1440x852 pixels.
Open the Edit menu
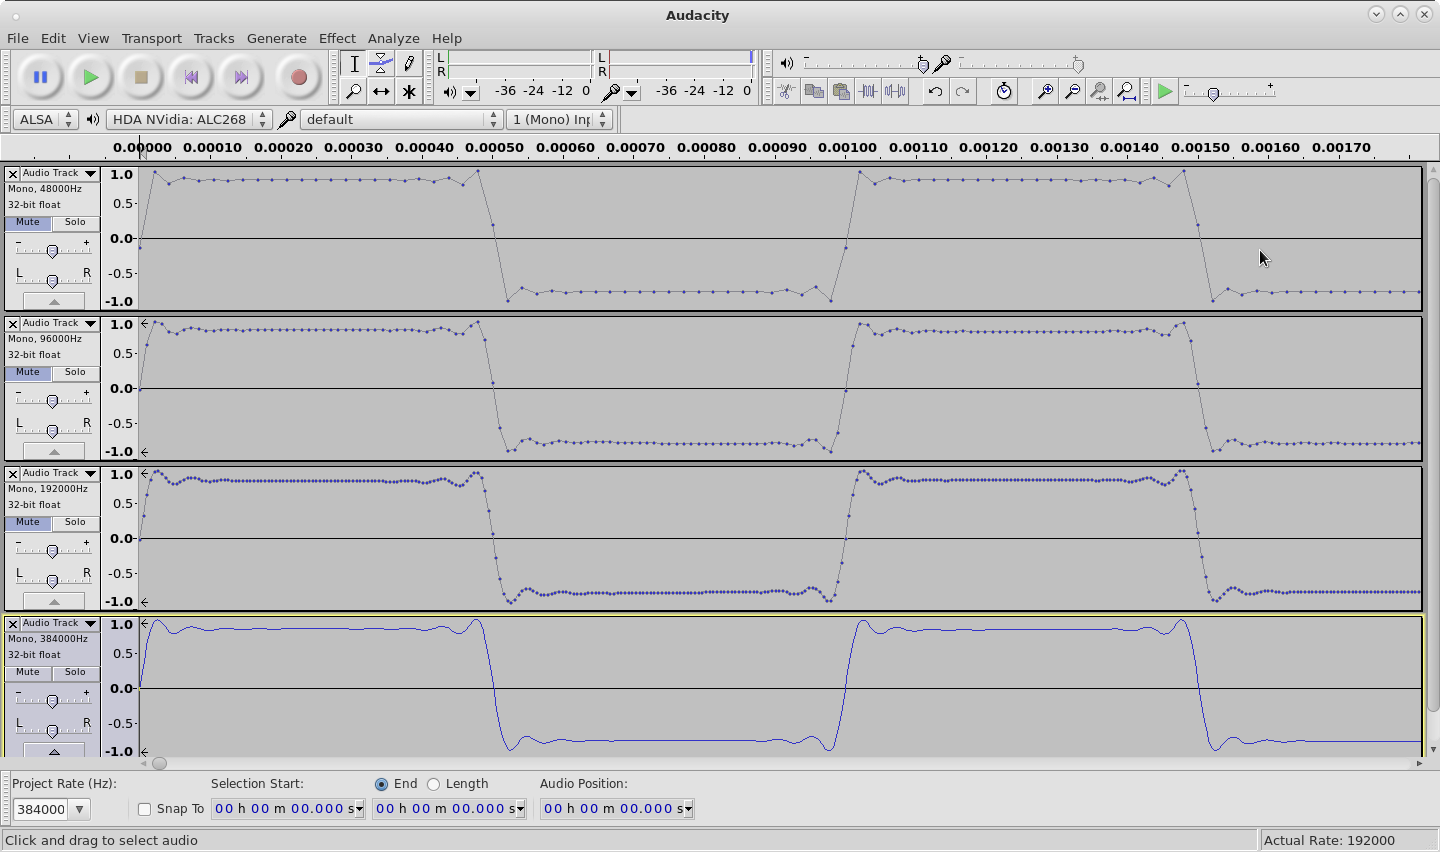[53, 38]
